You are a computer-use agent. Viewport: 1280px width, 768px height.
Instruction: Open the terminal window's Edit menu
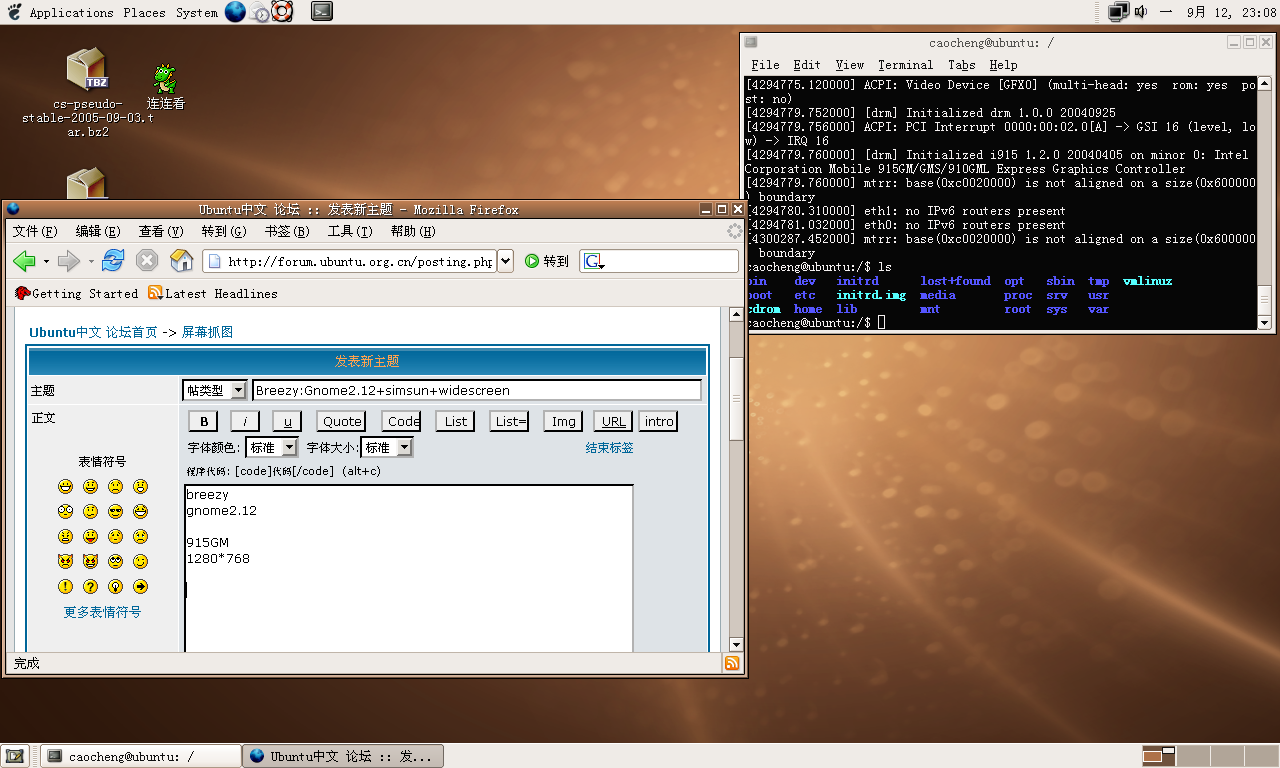tap(807, 65)
